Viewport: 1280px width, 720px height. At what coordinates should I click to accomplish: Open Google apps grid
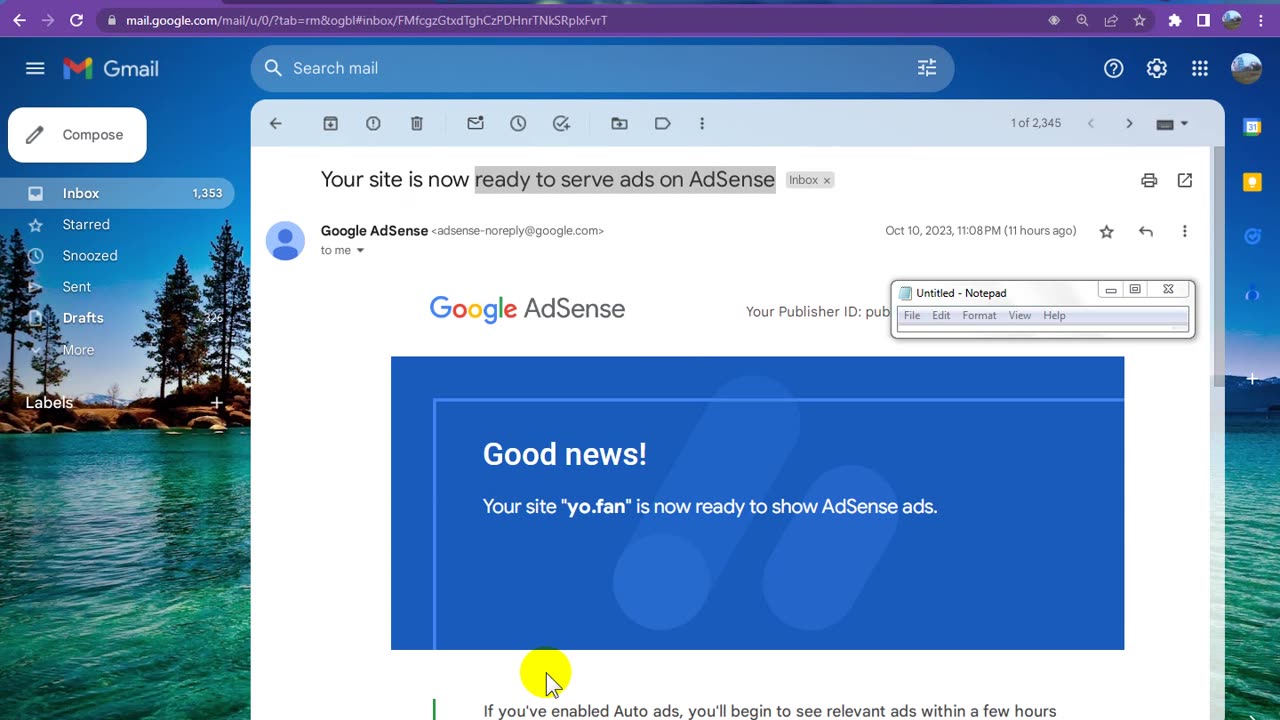coord(1200,68)
